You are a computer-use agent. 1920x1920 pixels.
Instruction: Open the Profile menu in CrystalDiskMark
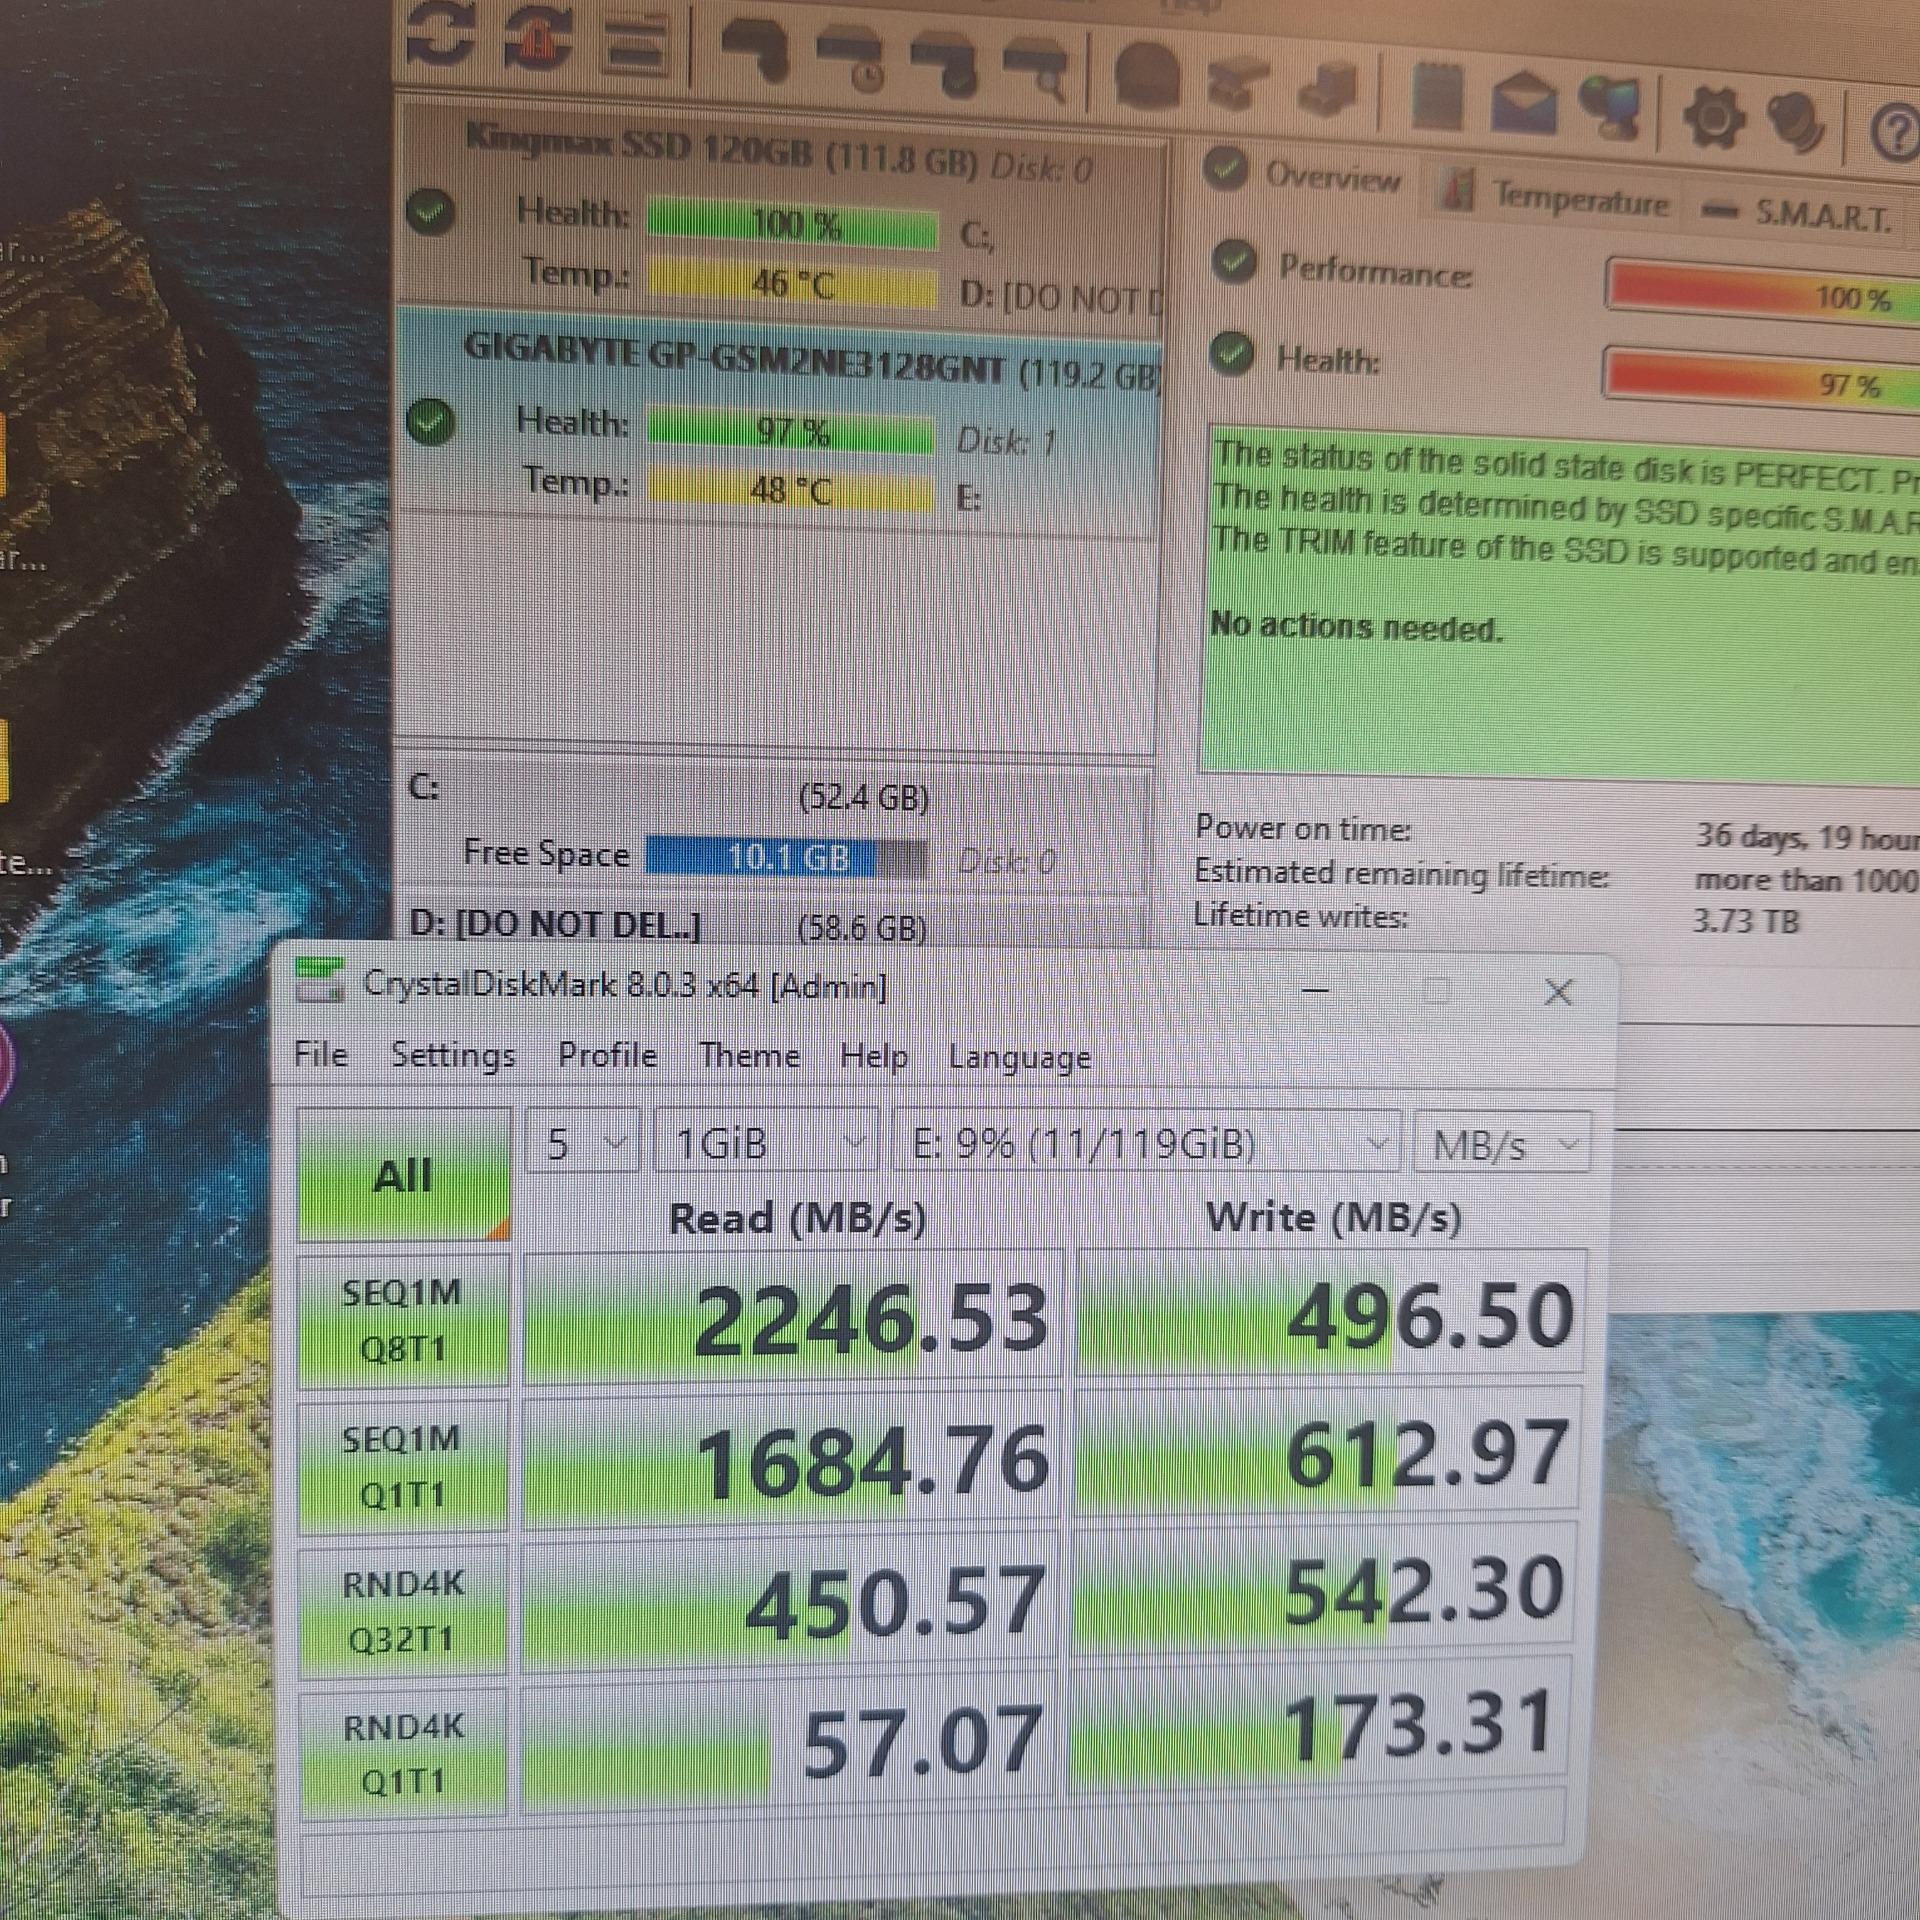607,1055
